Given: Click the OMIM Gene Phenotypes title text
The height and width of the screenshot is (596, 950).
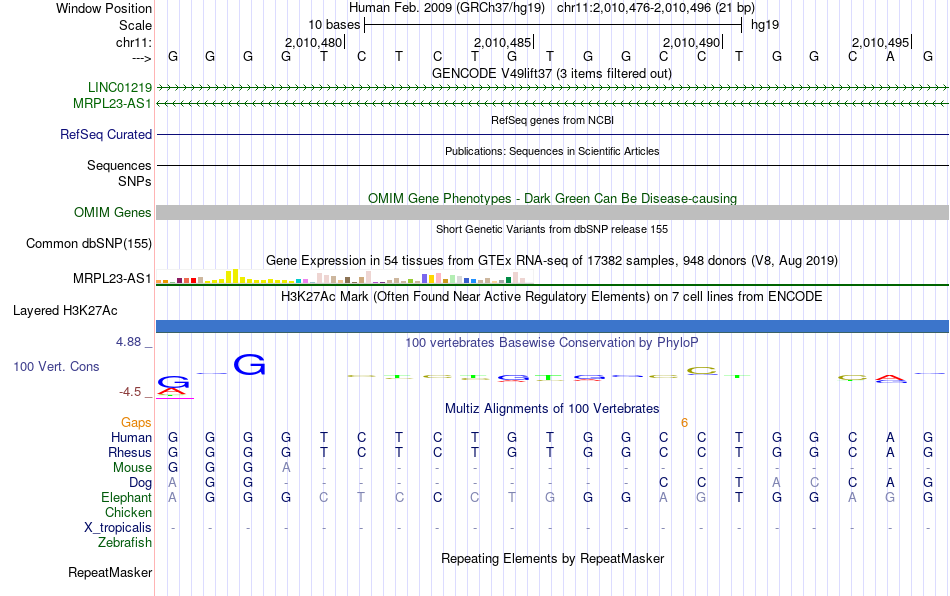Looking at the screenshot, I should coord(552,199).
